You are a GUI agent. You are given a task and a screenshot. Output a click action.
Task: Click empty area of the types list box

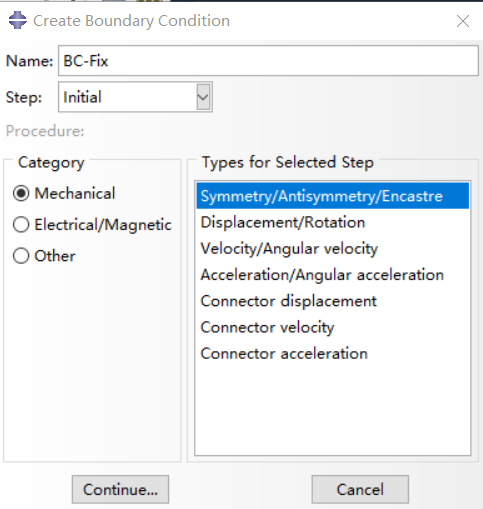click(x=333, y=410)
